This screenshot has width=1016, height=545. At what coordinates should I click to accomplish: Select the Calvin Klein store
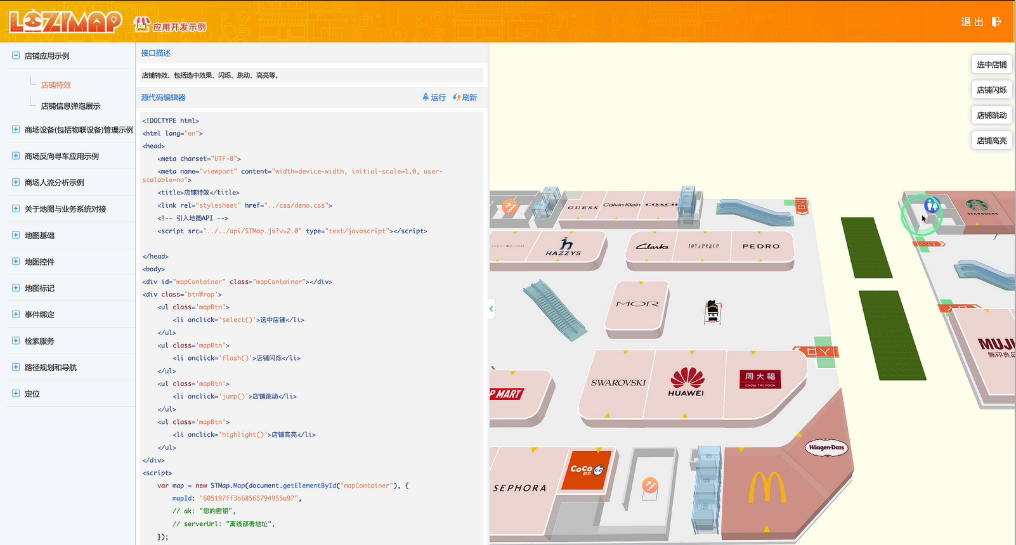coord(622,205)
